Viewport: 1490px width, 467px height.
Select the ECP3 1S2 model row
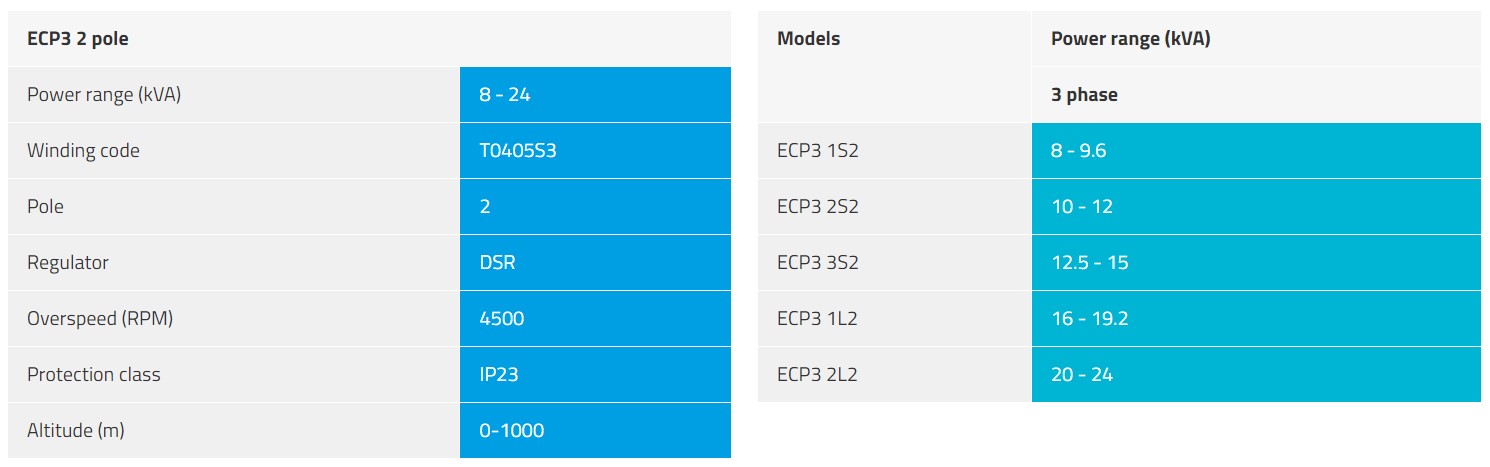pyautogui.click(x=818, y=151)
